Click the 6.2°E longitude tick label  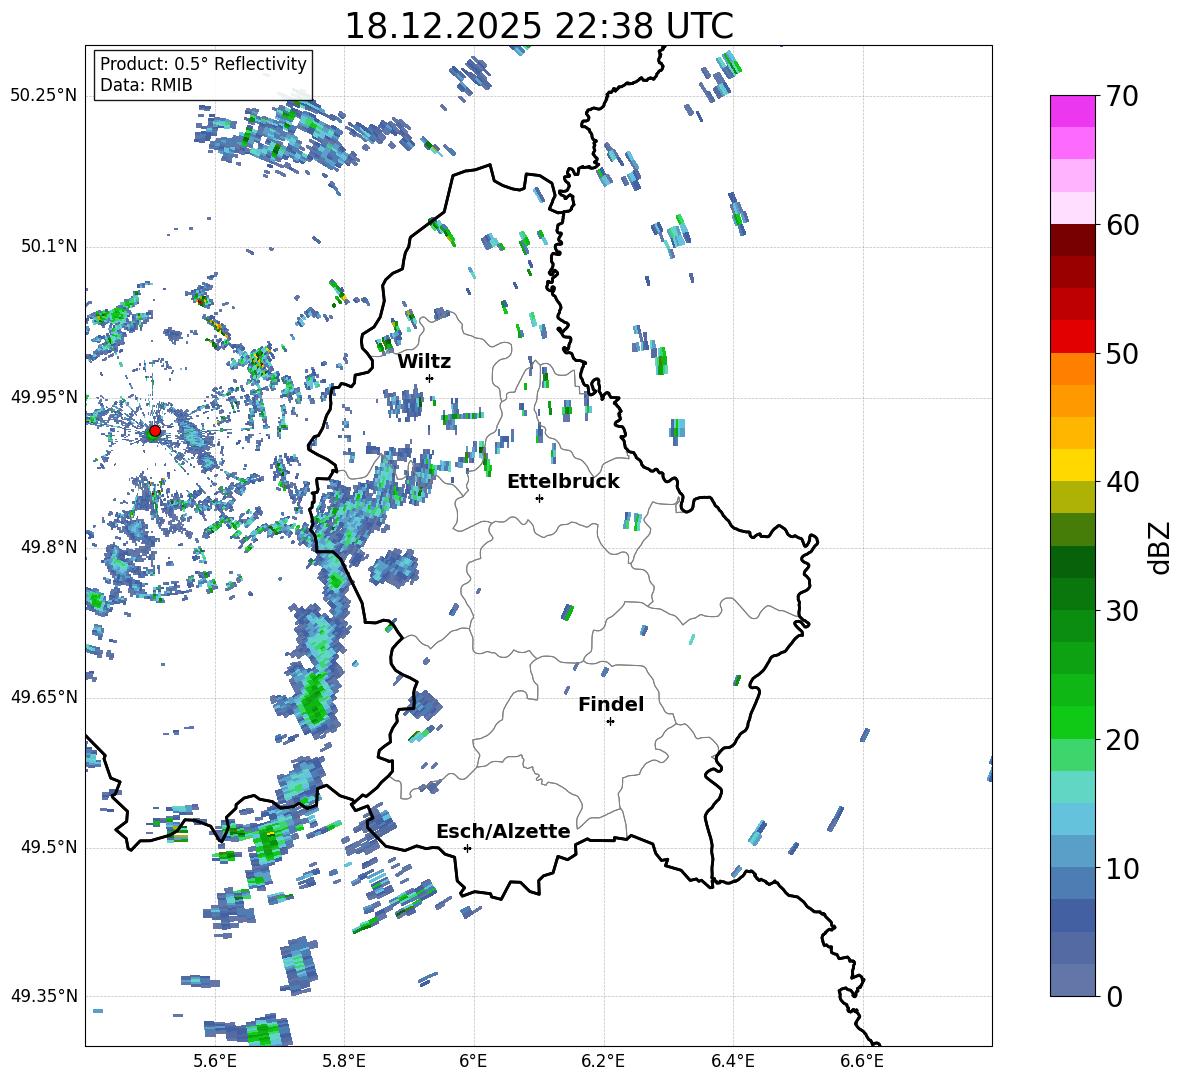[x=603, y=1059]
